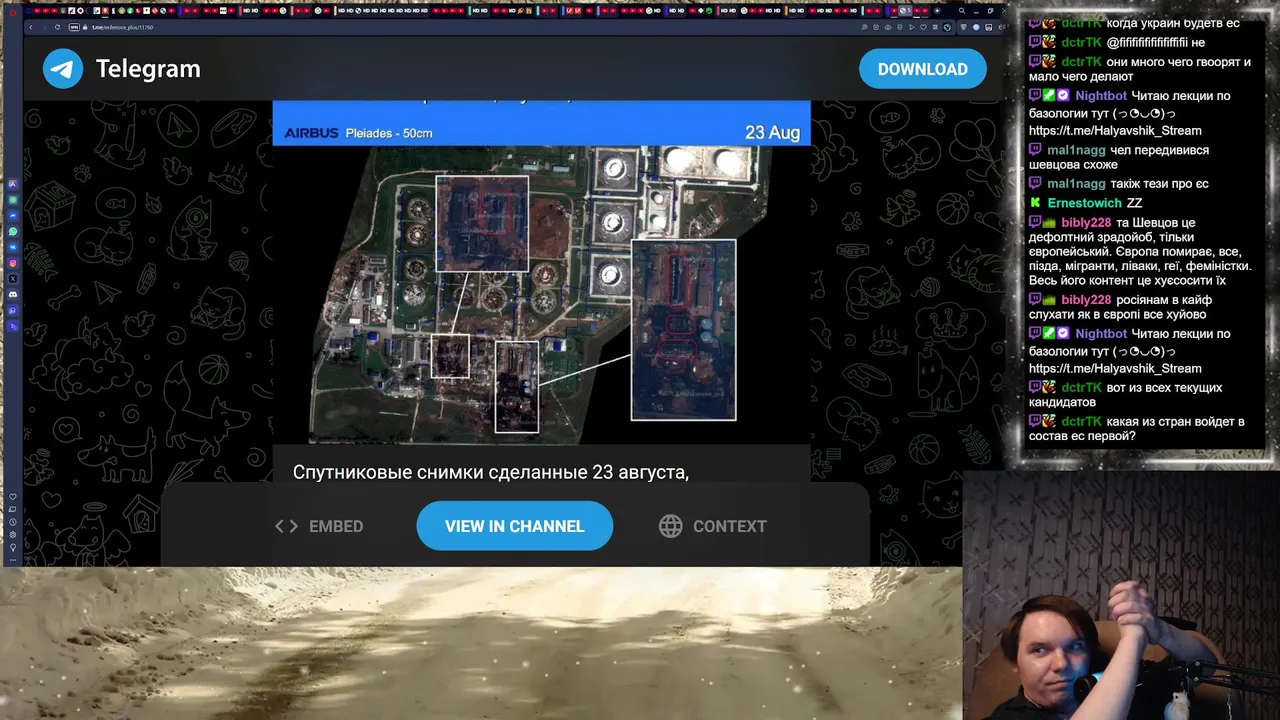Click the CONTEXT label
The image size is (1280, 720).
tap(730, 526)
